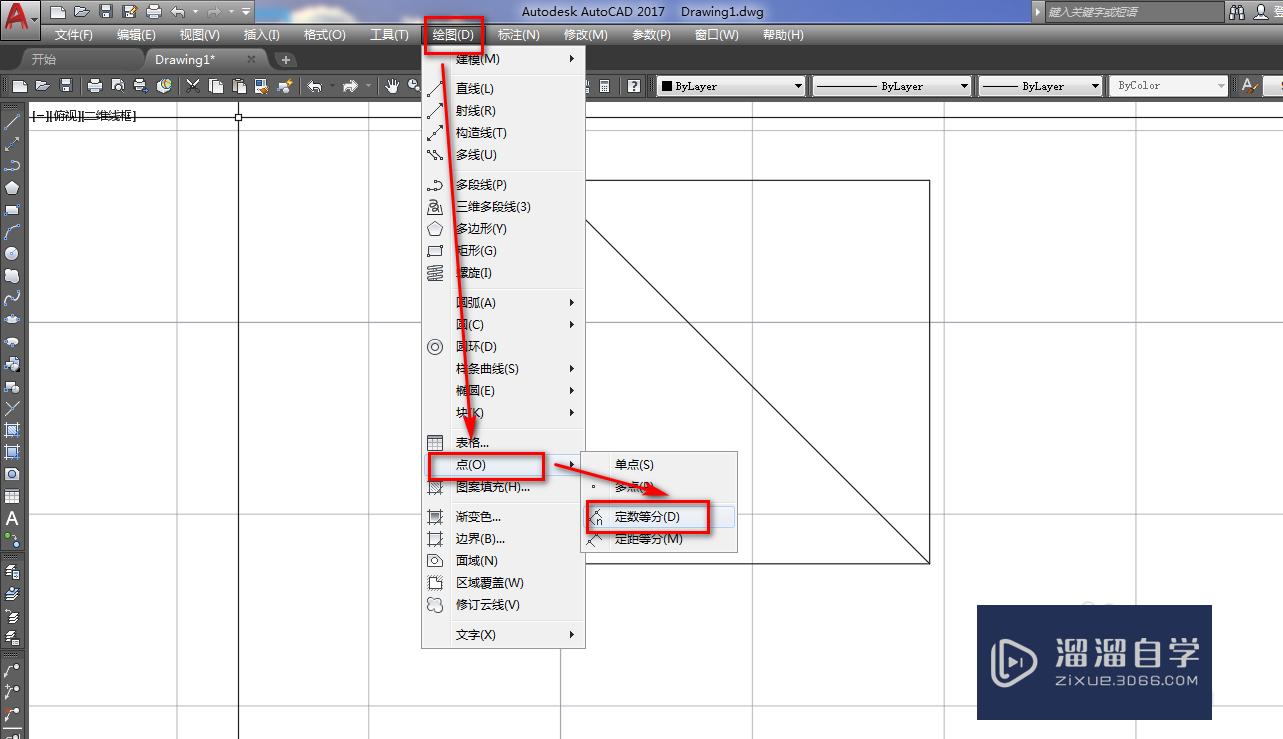
Task: Choose 表格... from the draw menu
Action: point(503,443)
